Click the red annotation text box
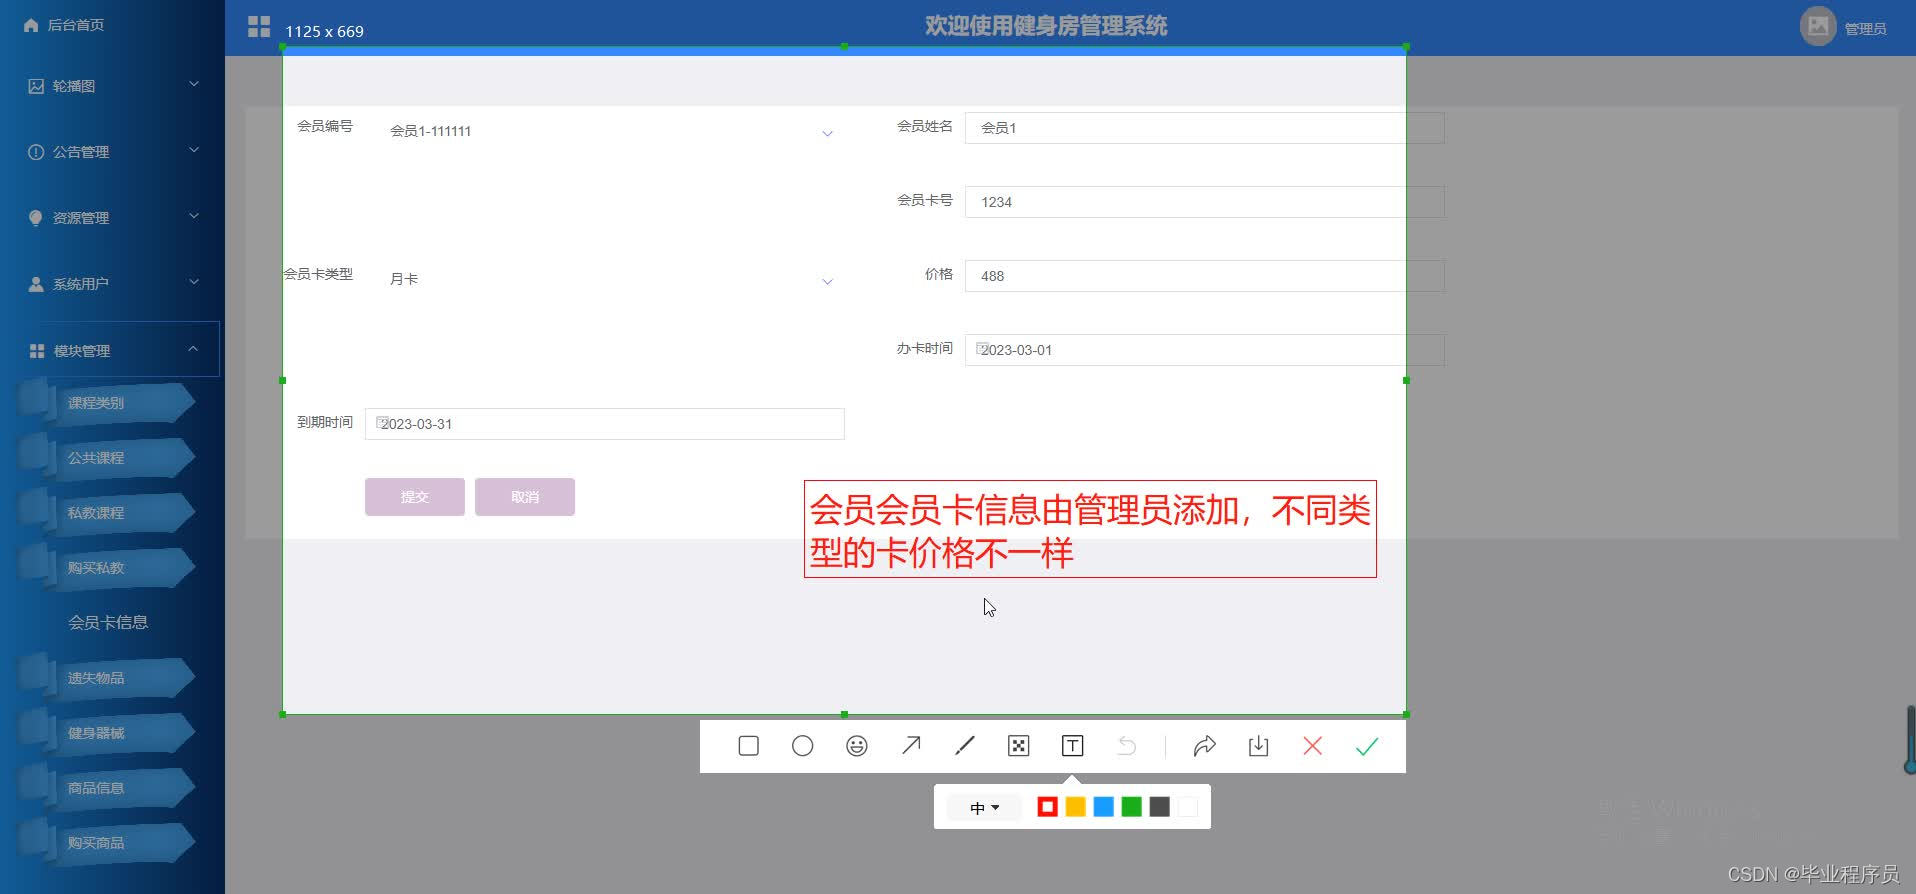 [x=1090, y=529]
